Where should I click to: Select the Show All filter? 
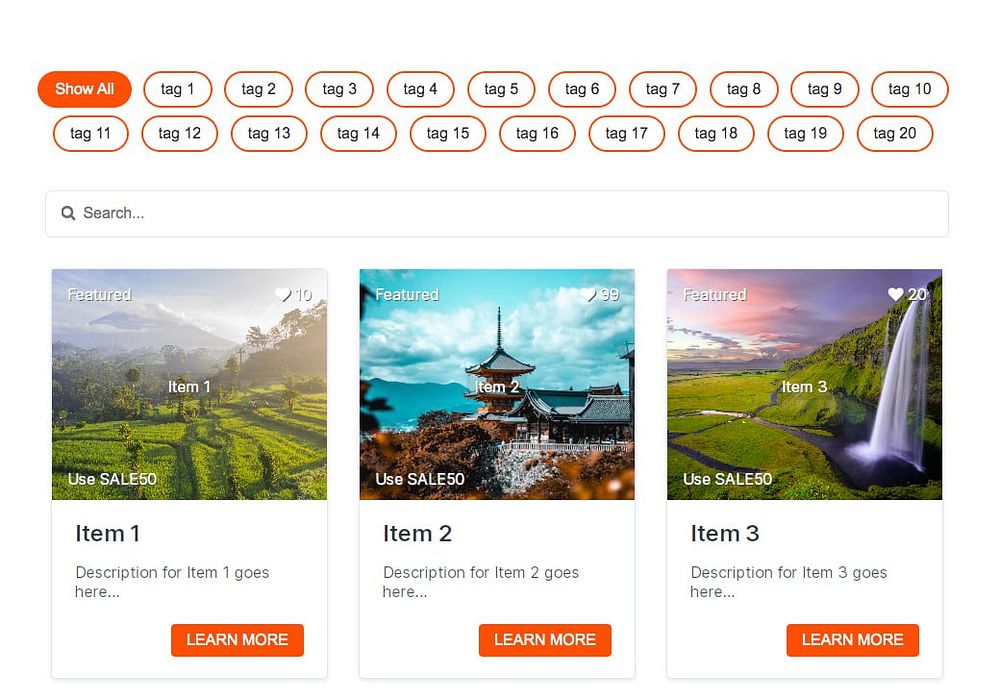click(84, 89)
